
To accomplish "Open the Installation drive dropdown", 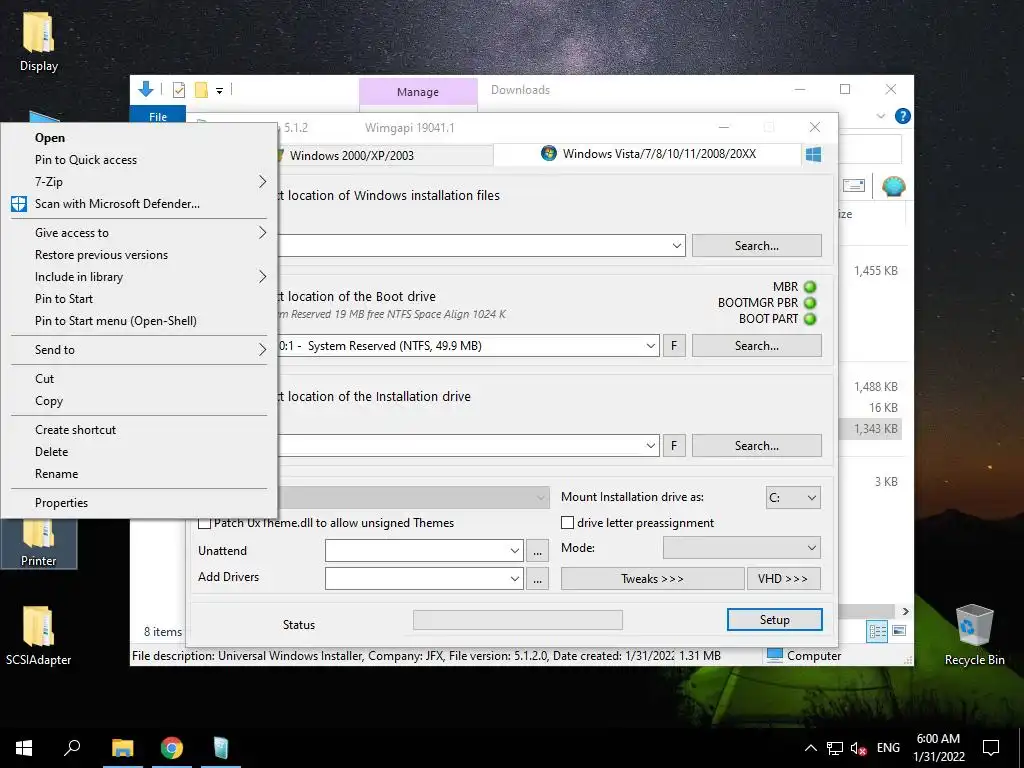I will [650, 445].
